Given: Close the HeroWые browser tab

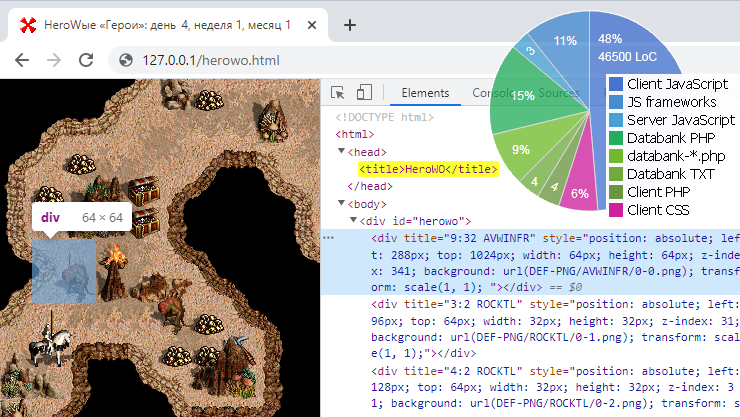Looking at the screenshot, I should point(312,25).
